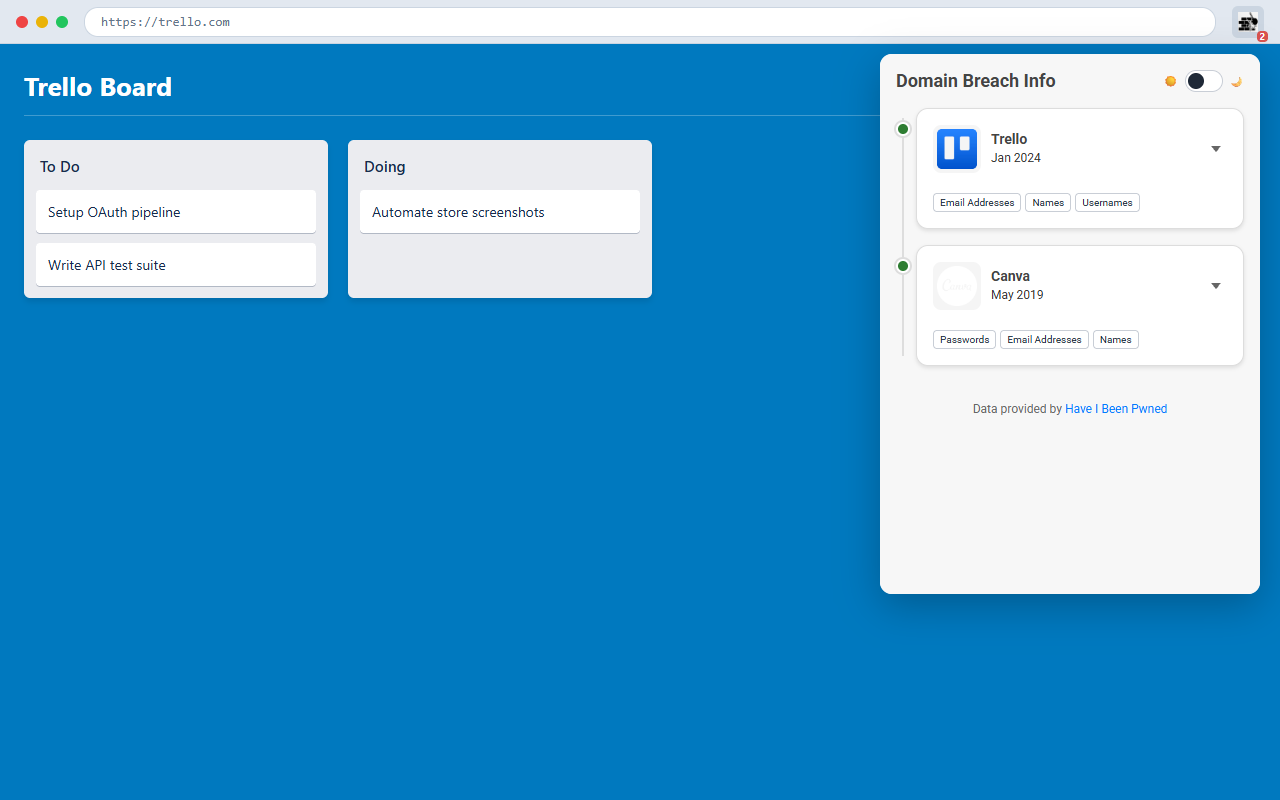Click the Trello Board page title

tap(98, 87)
